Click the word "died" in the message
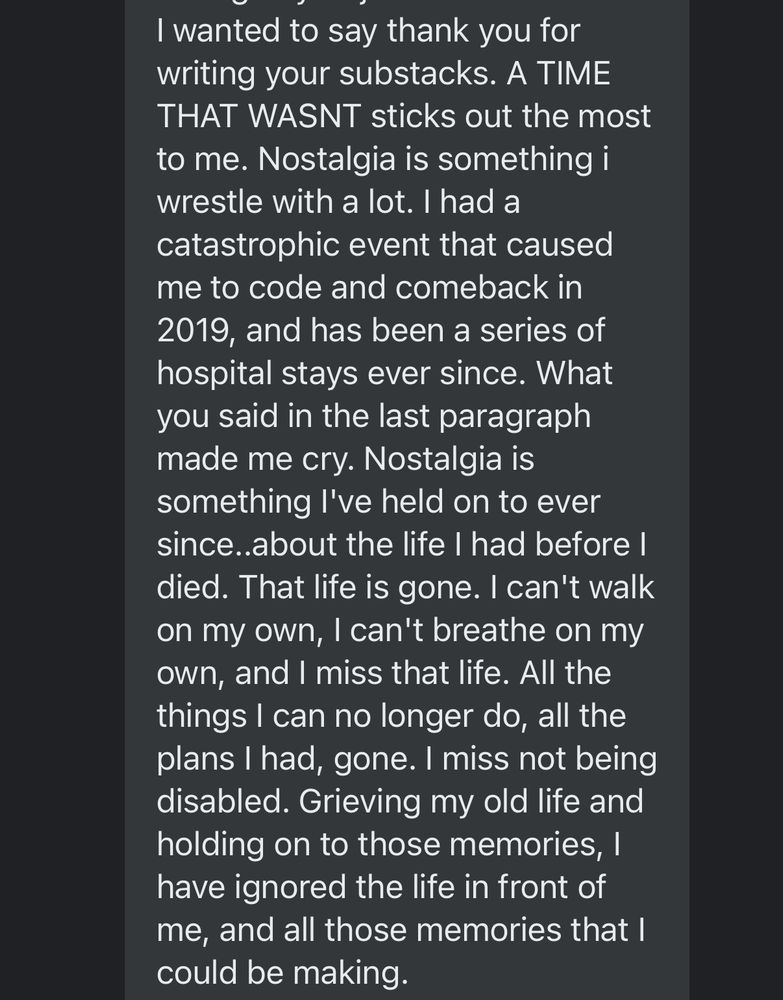Screen dimensions: 783x1000 tap(193, 587)
